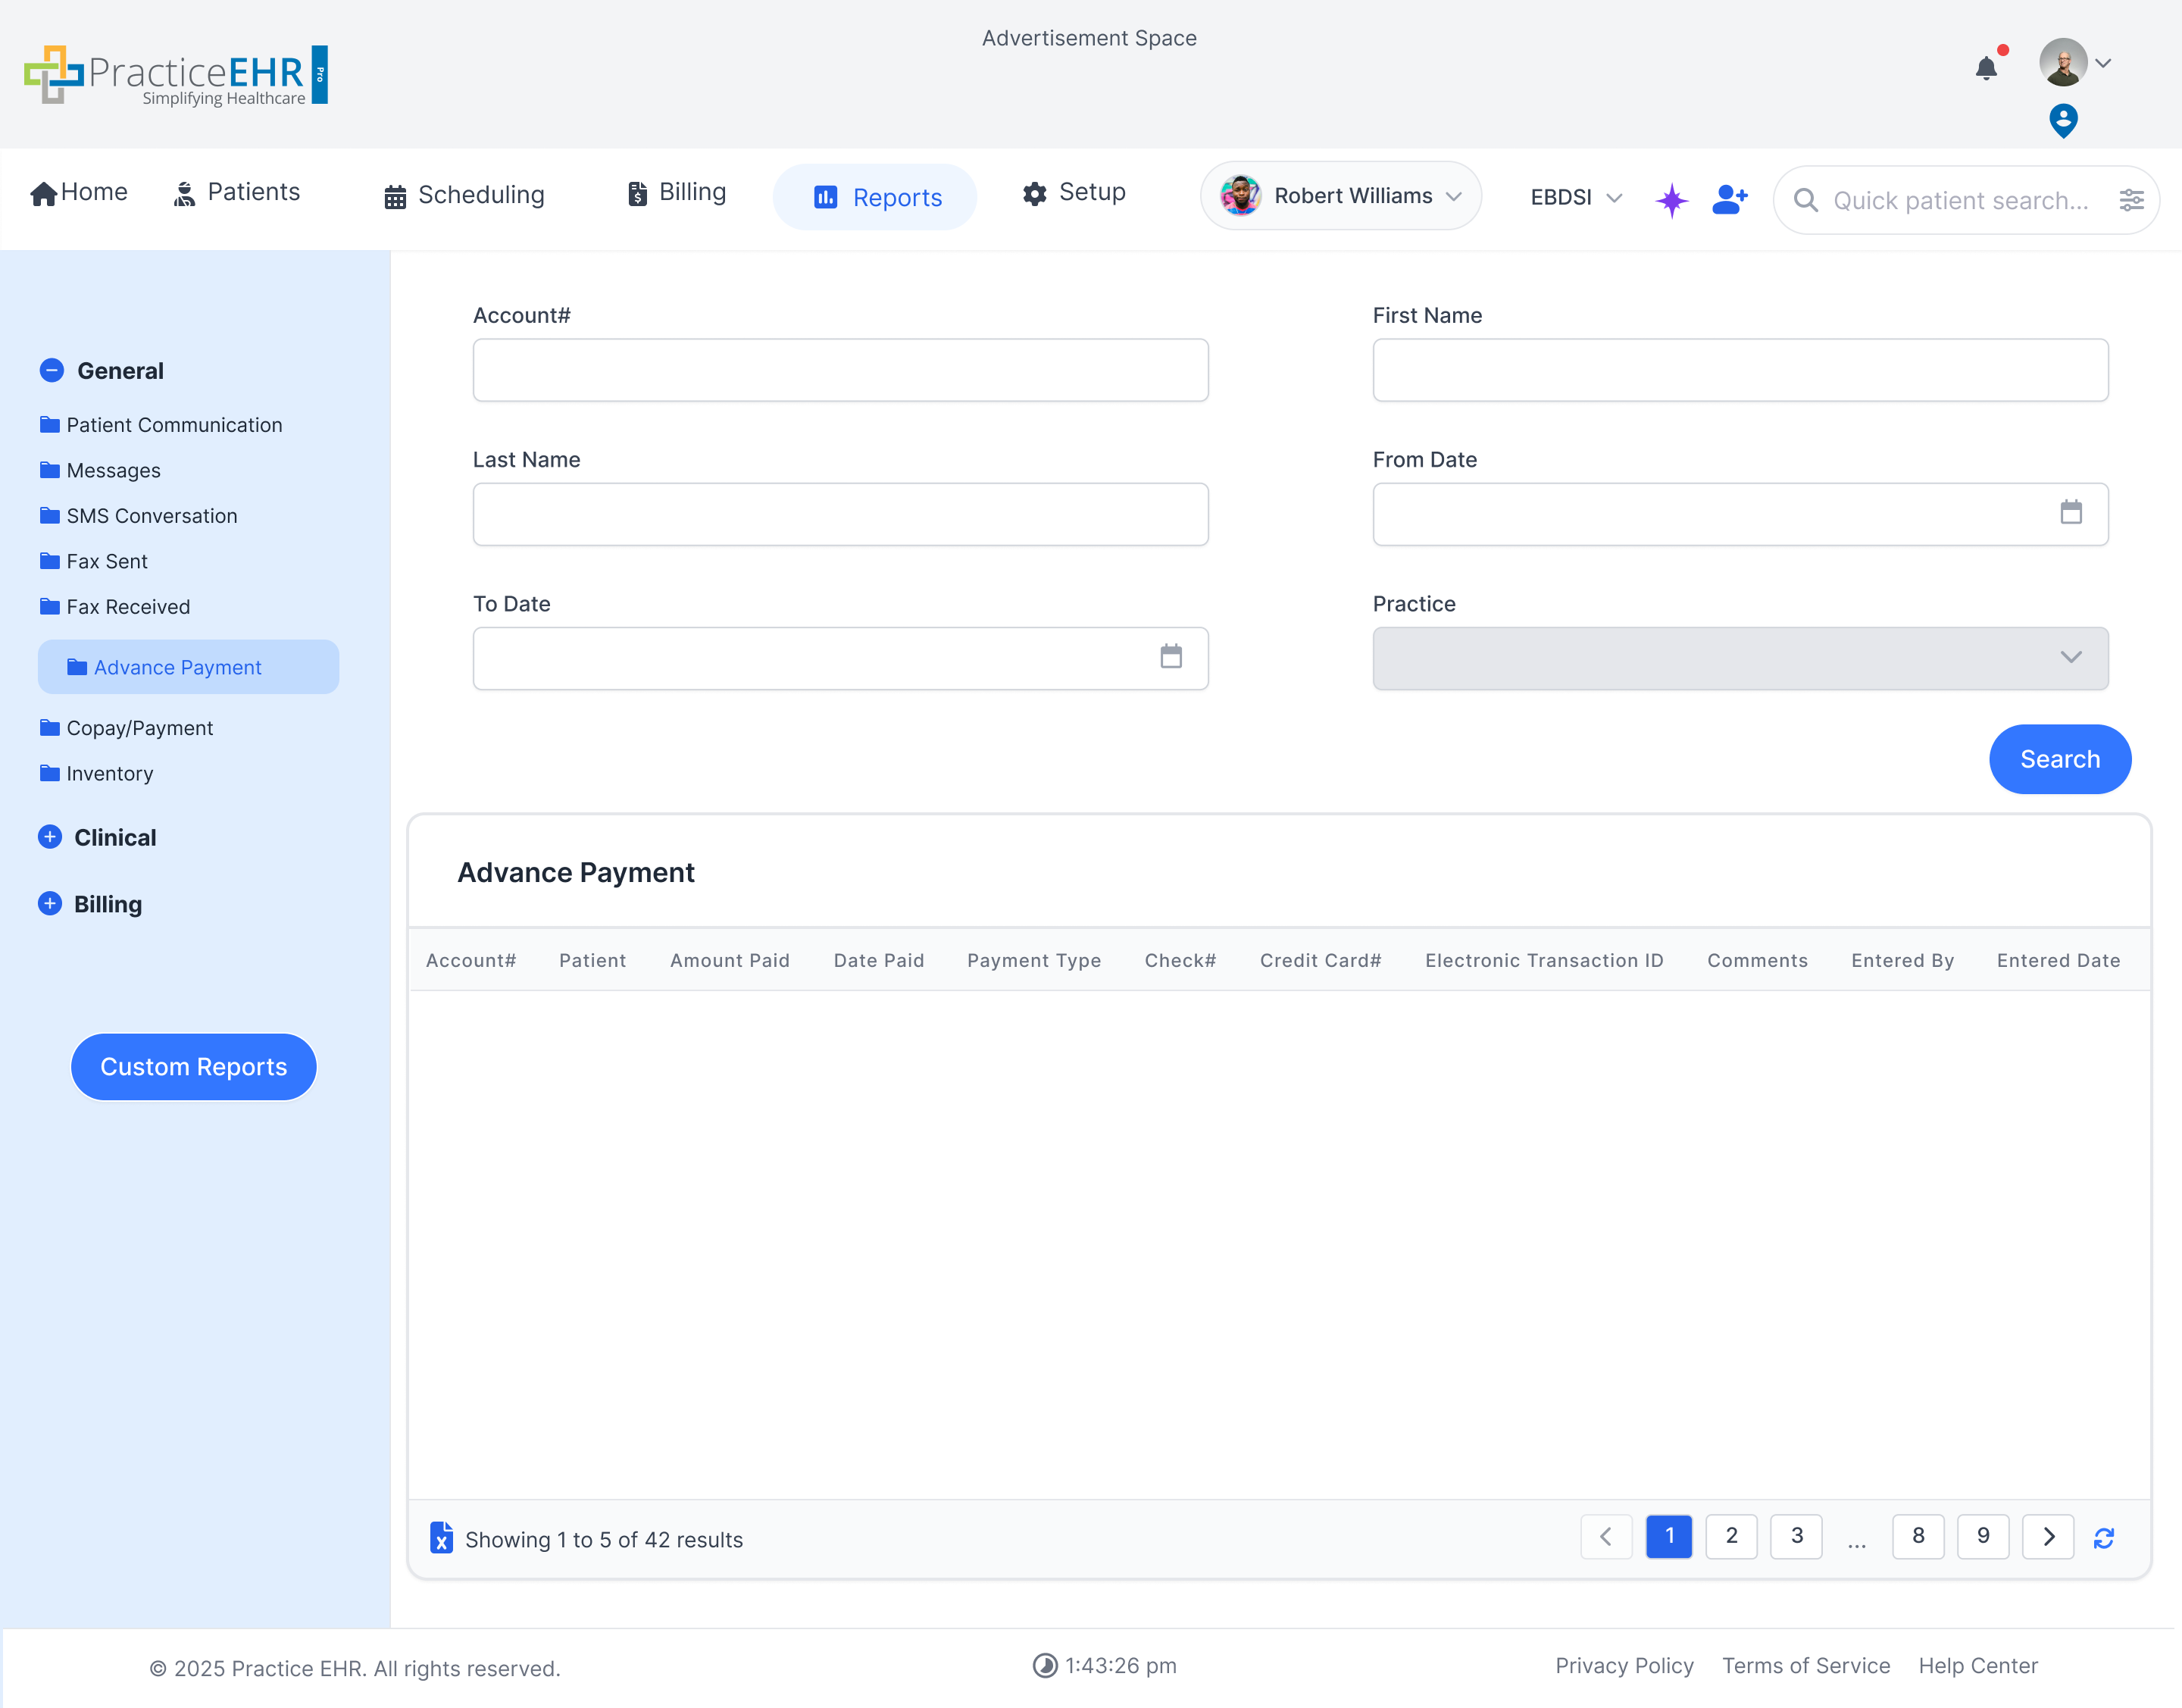Open the Scheduling tab

point(465,195)
